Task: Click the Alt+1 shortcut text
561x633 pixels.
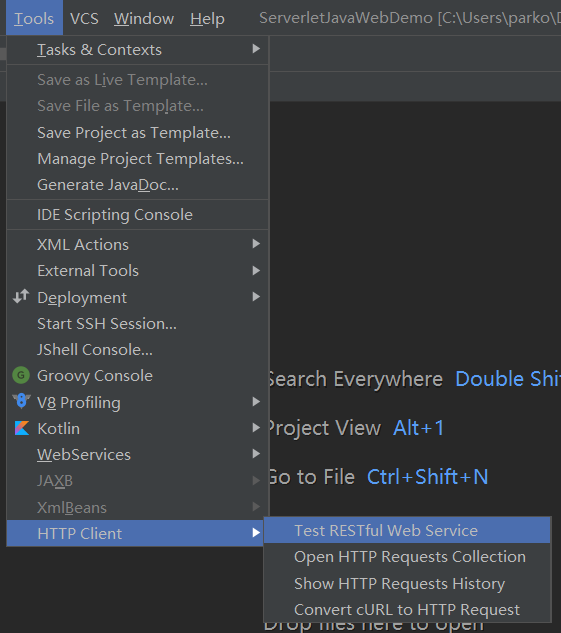Action: pyautogui.click(x=419, y=428)
